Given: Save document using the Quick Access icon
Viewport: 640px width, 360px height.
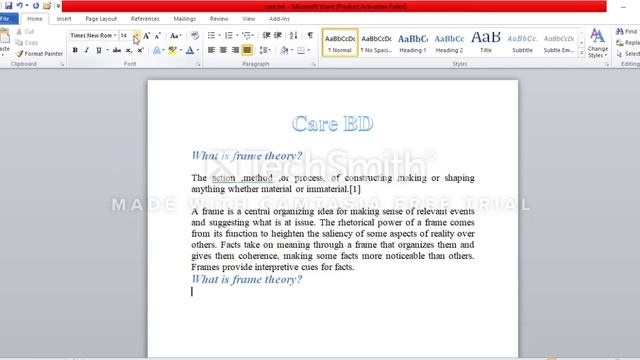Looking at the screenshot, I should pos(9,6).
